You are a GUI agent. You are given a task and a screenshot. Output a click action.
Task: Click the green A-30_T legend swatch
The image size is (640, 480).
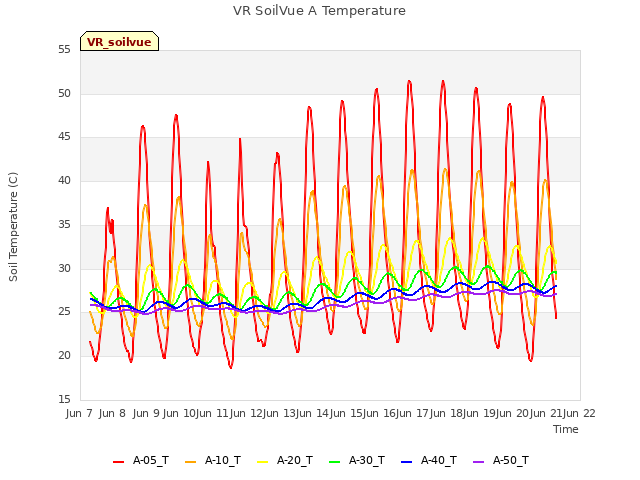click(x=334, y=462)
